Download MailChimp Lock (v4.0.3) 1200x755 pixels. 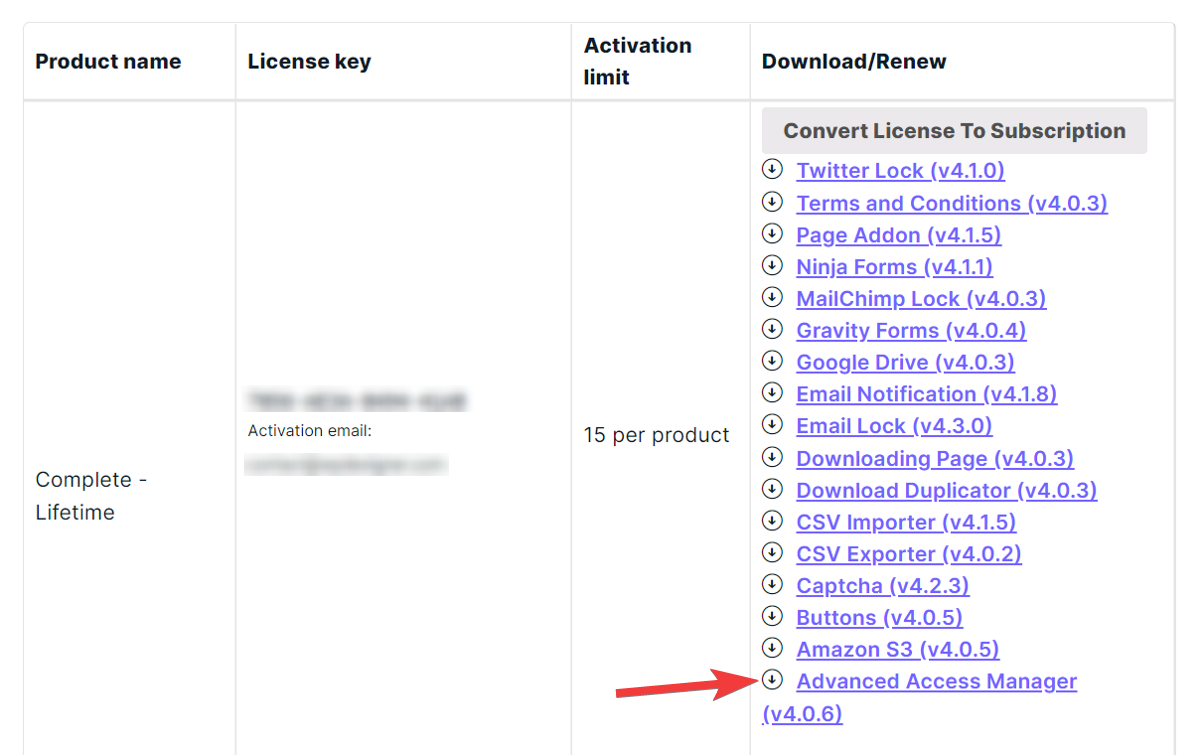point(921,299)
